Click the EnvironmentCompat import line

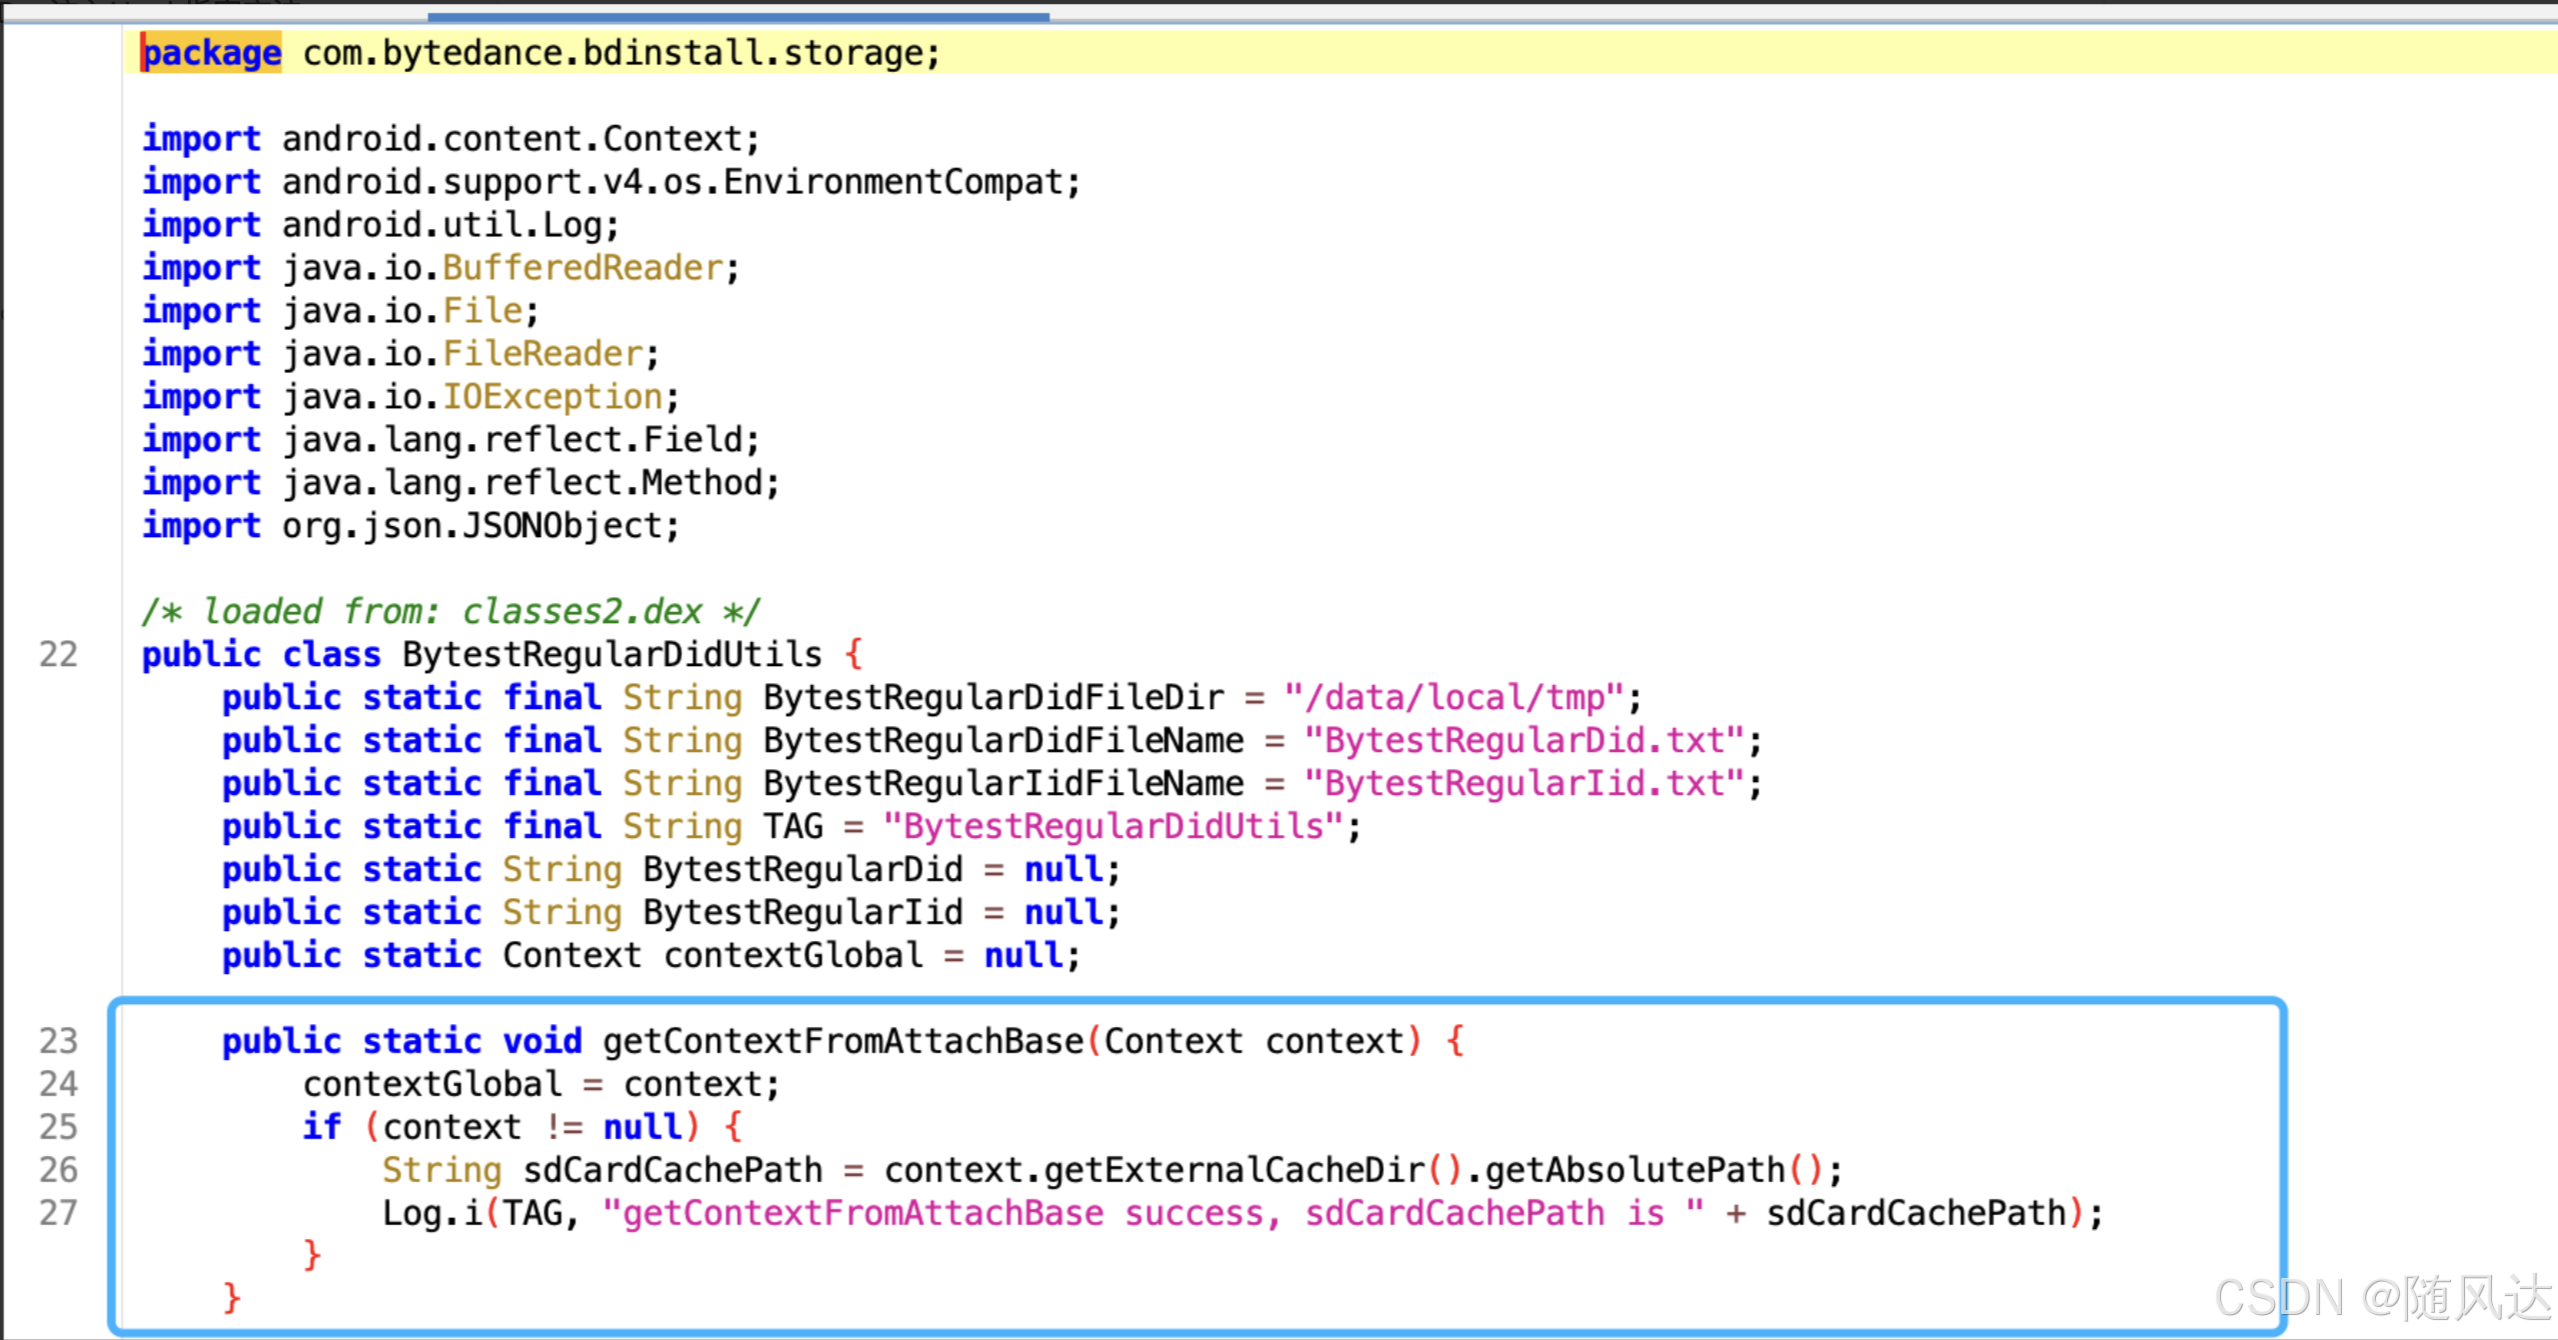[x=680, y=182]
